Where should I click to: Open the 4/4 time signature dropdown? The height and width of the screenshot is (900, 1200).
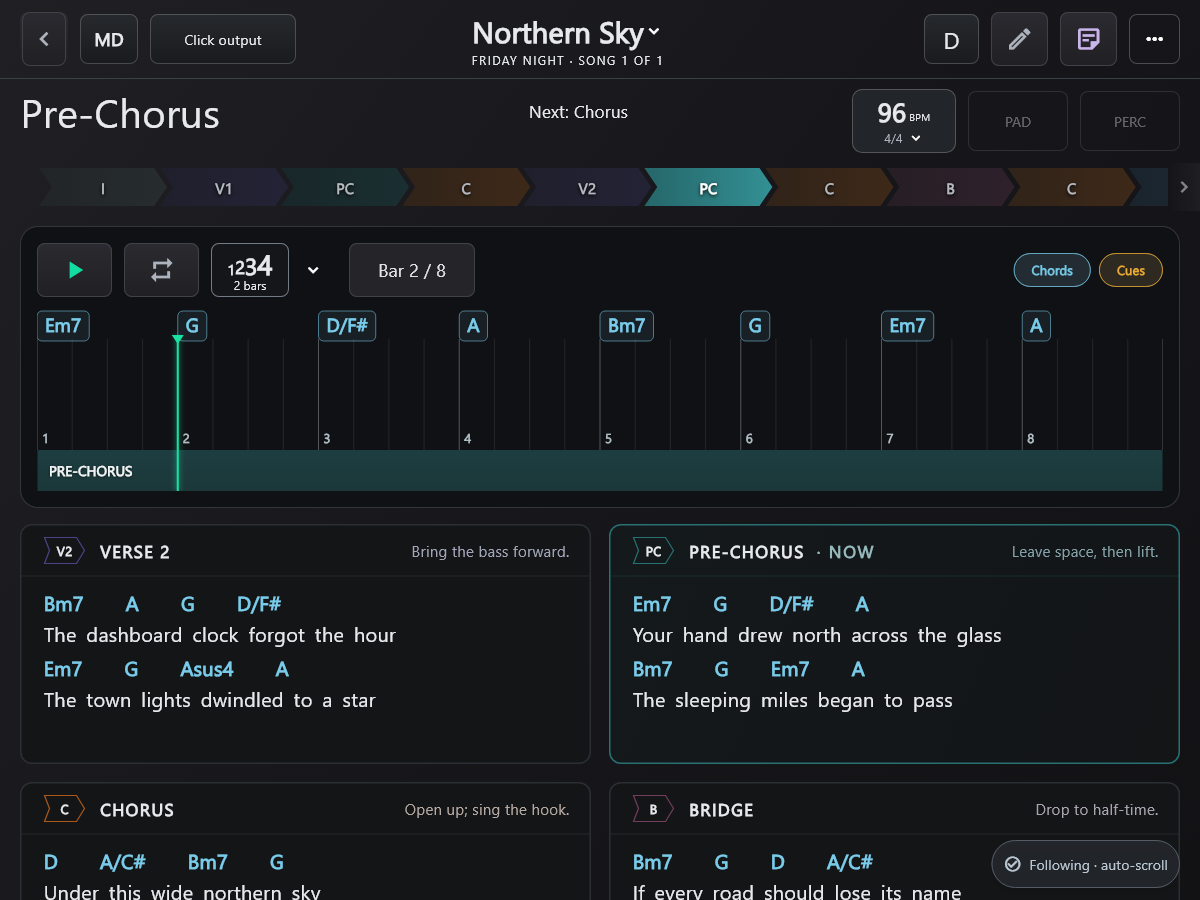coord(902,139)
